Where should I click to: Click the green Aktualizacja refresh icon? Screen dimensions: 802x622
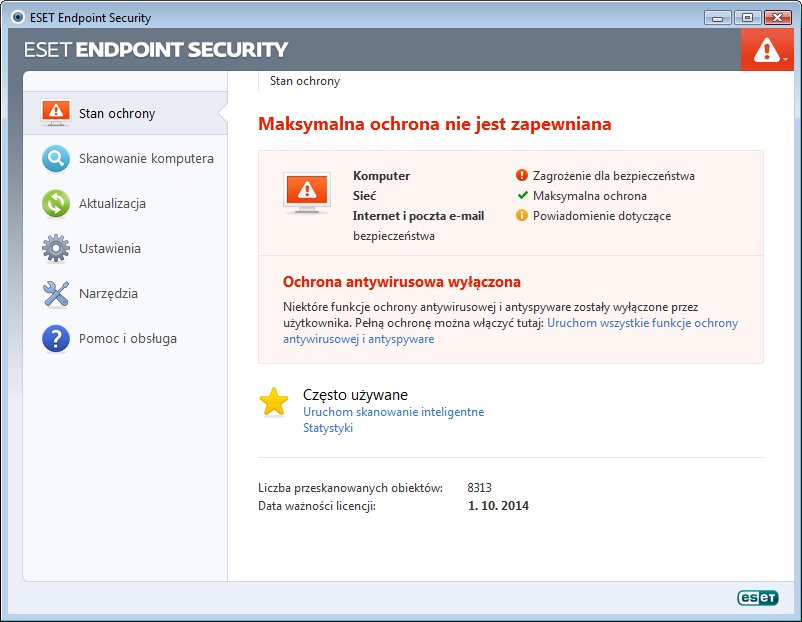tap(56, 204)
